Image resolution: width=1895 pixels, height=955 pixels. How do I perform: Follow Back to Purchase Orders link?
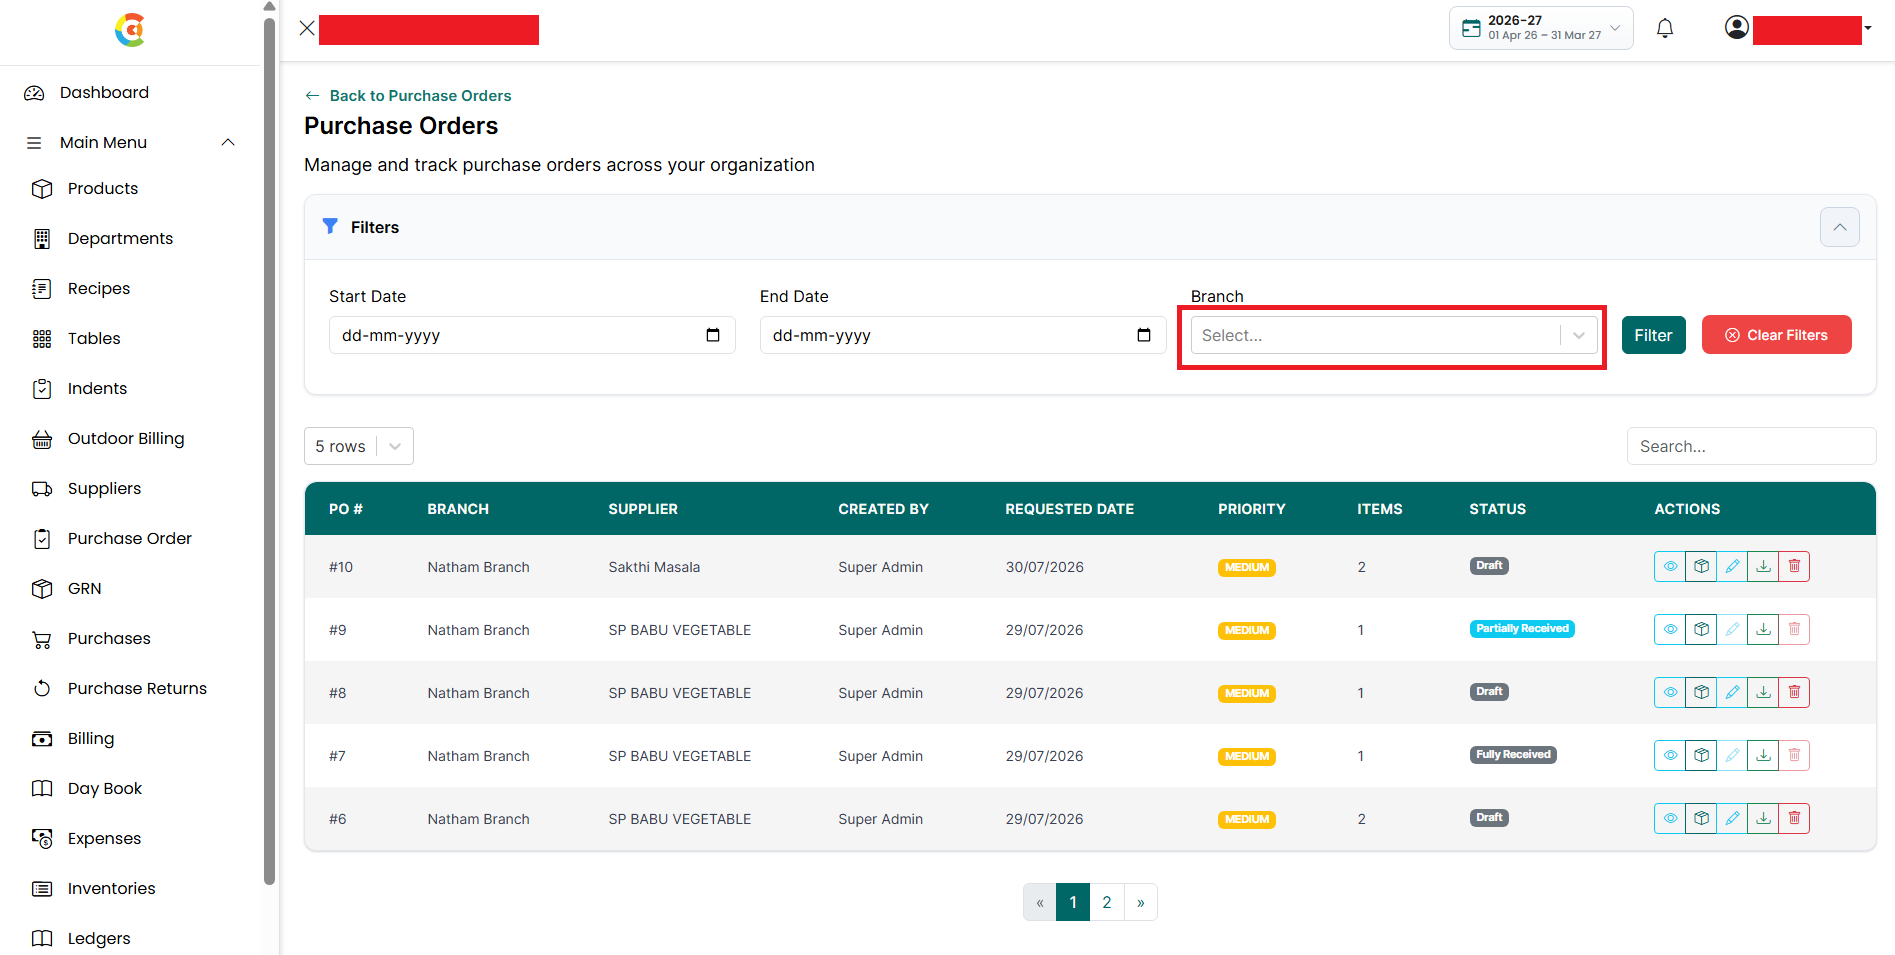408,96
